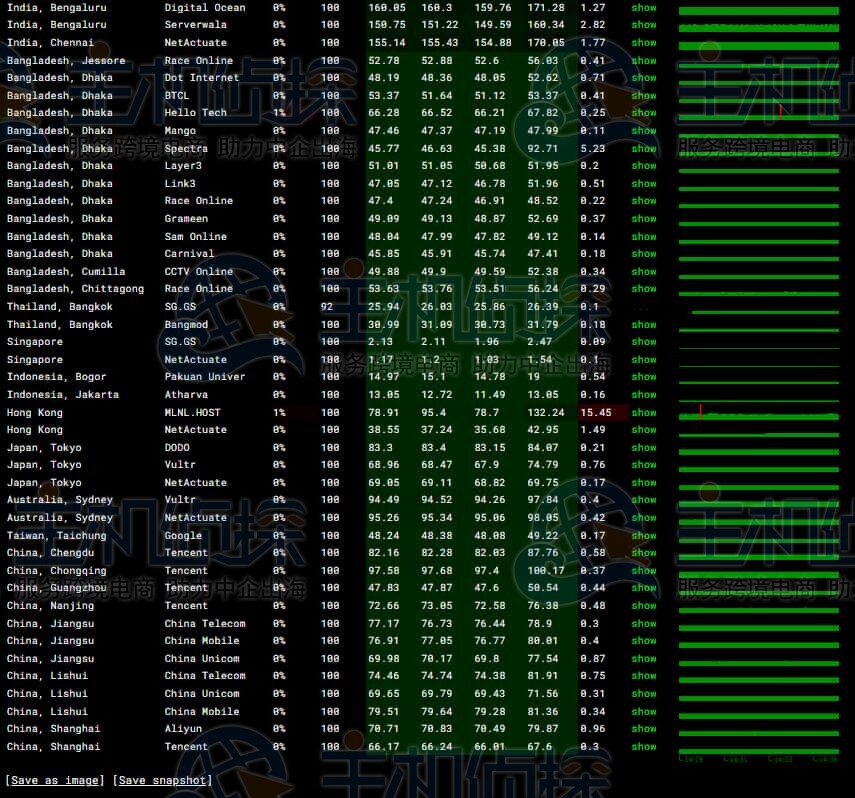Viewport: 855px width, 798px height.
Task: Click 'show' for Hong Kong MLNL.HOST row
Action: tap(644, 412)
